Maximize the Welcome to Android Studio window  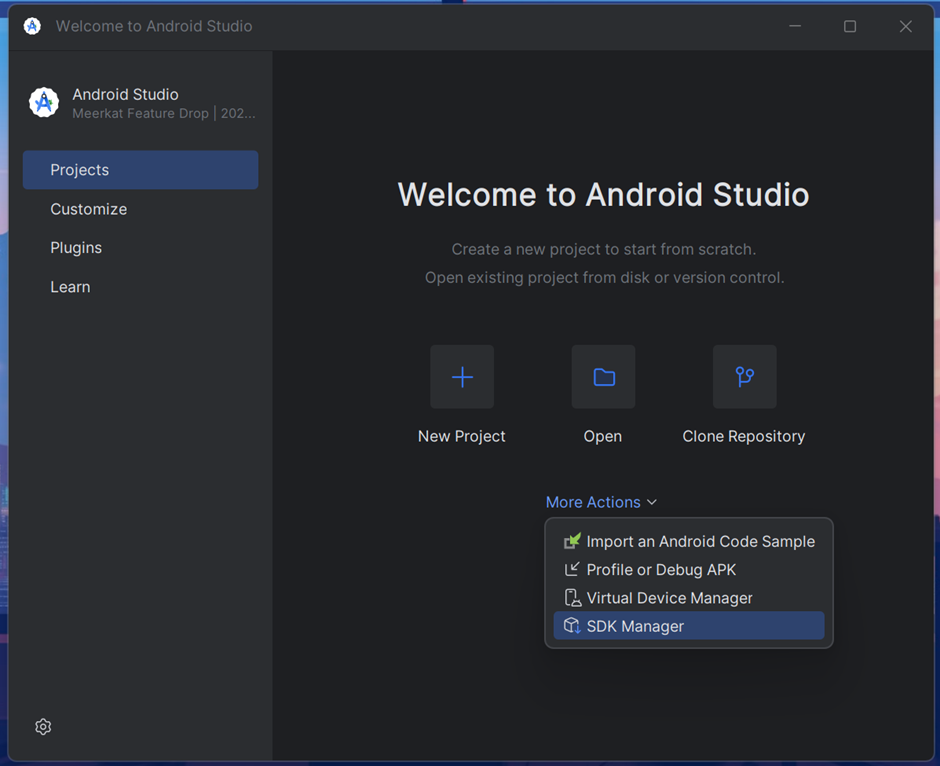[x=849, y=26]
